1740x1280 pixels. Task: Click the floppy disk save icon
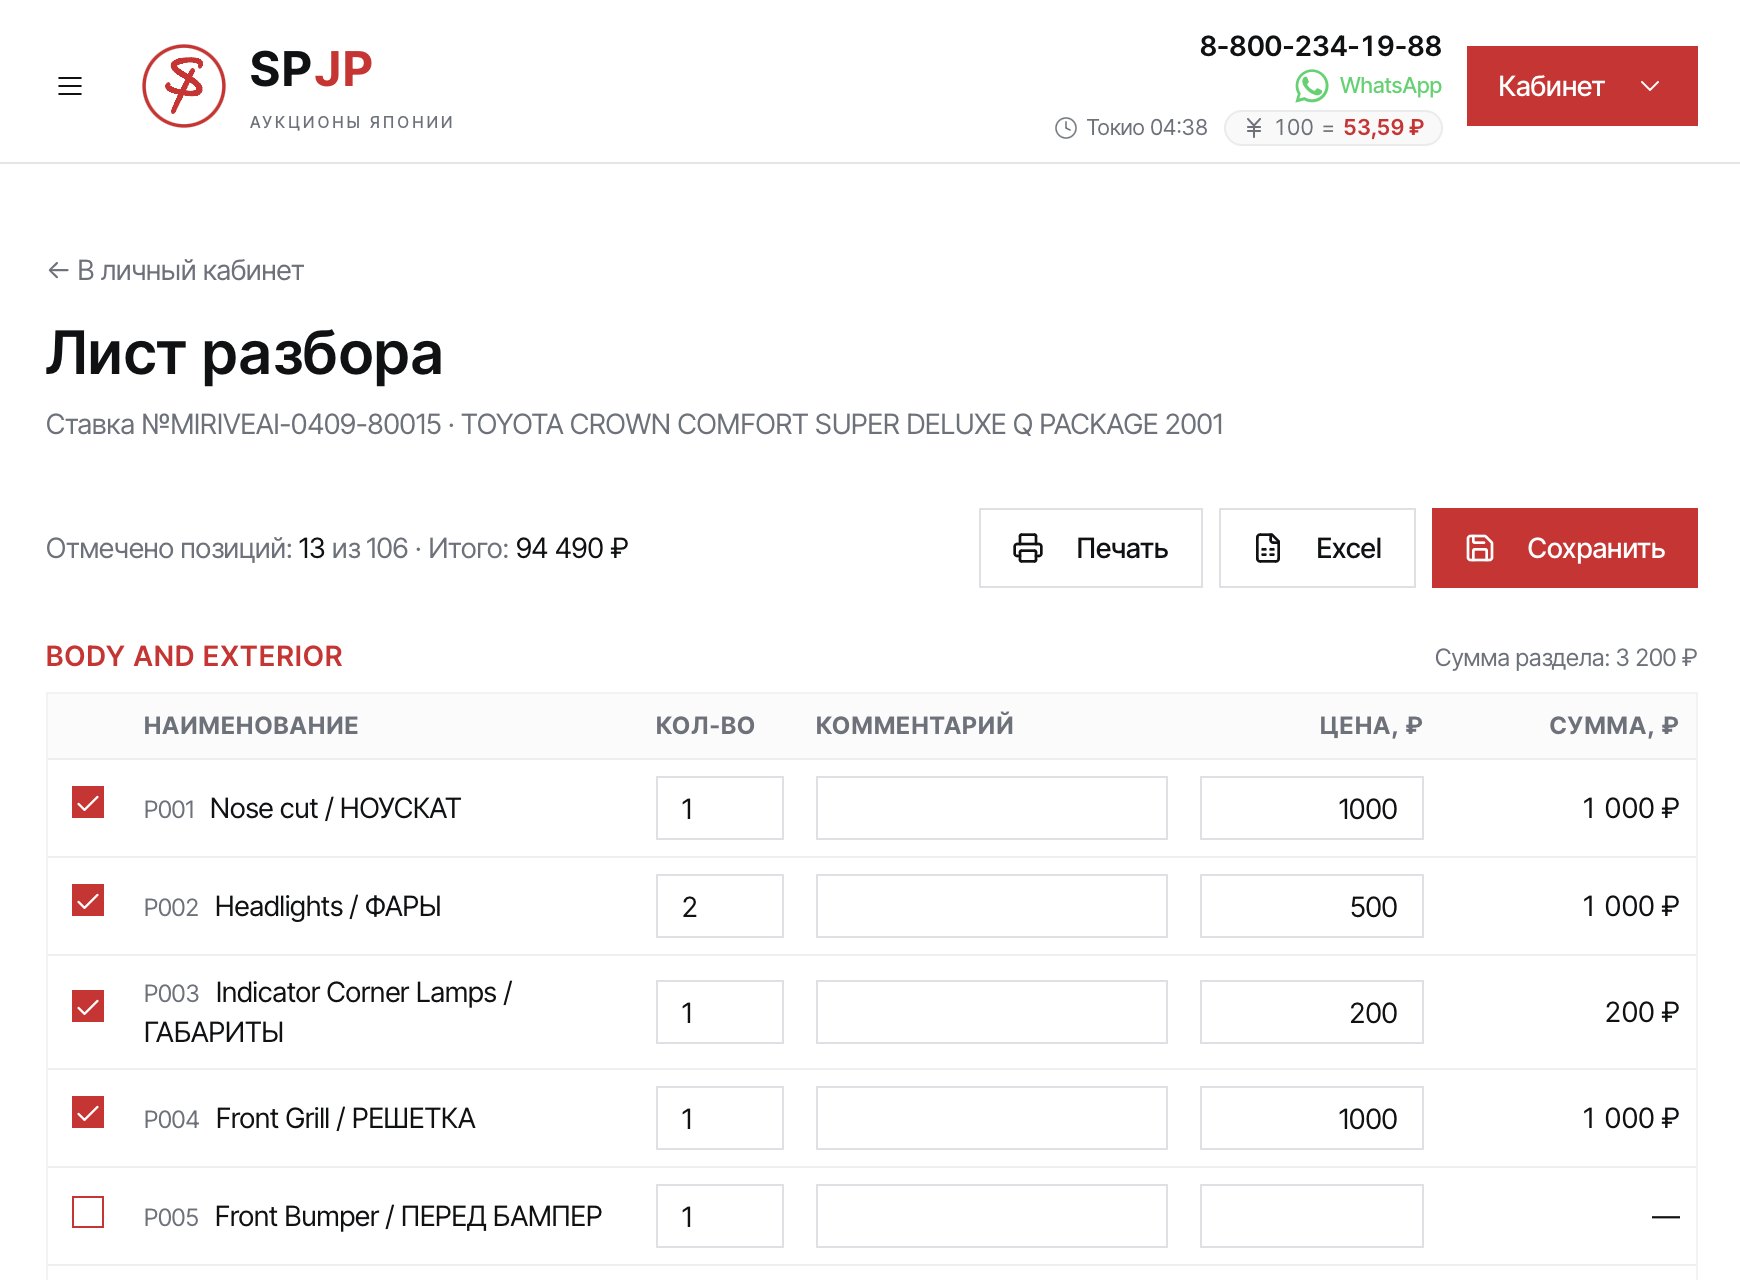click(x=1480, y=548)
